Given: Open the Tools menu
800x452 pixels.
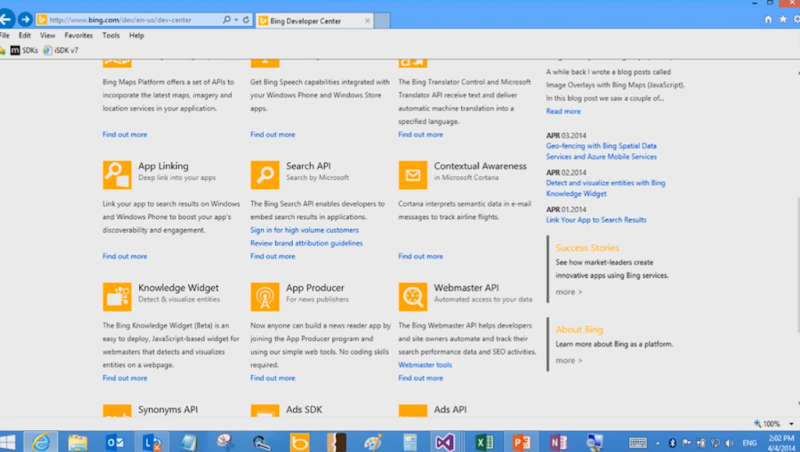Looking at the screenshot, I should (111, 35).
